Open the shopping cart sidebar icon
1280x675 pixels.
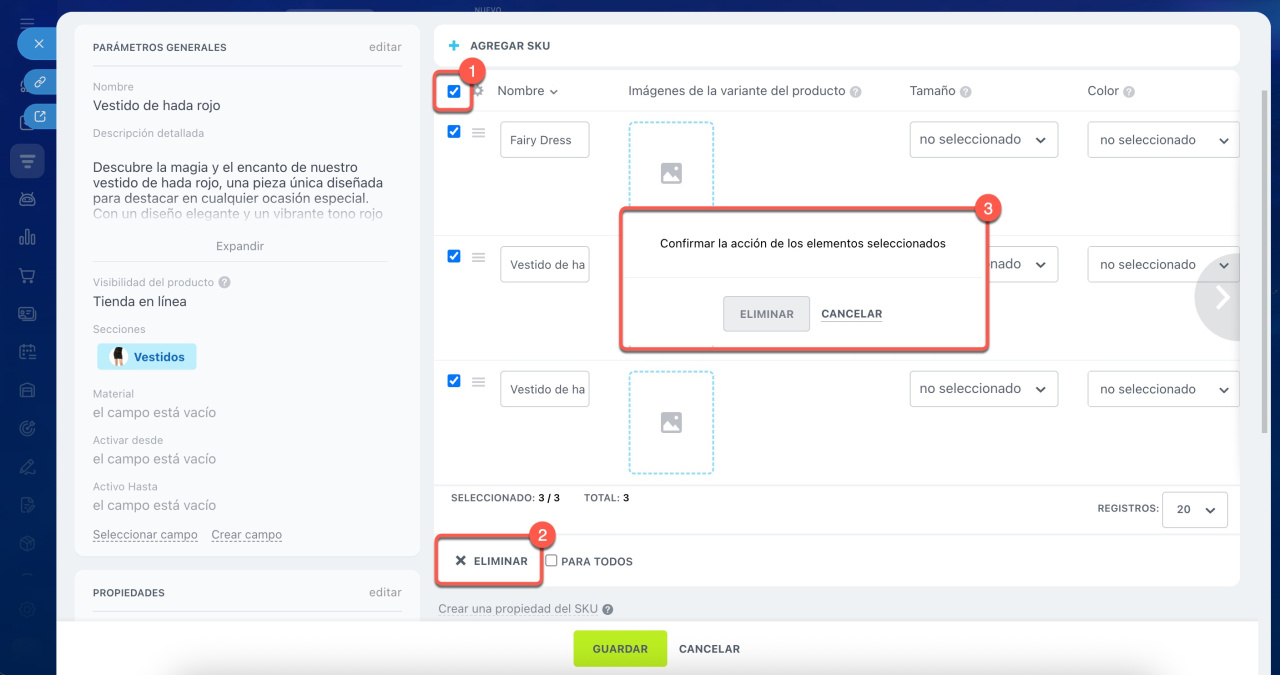(x=27, y=275)
